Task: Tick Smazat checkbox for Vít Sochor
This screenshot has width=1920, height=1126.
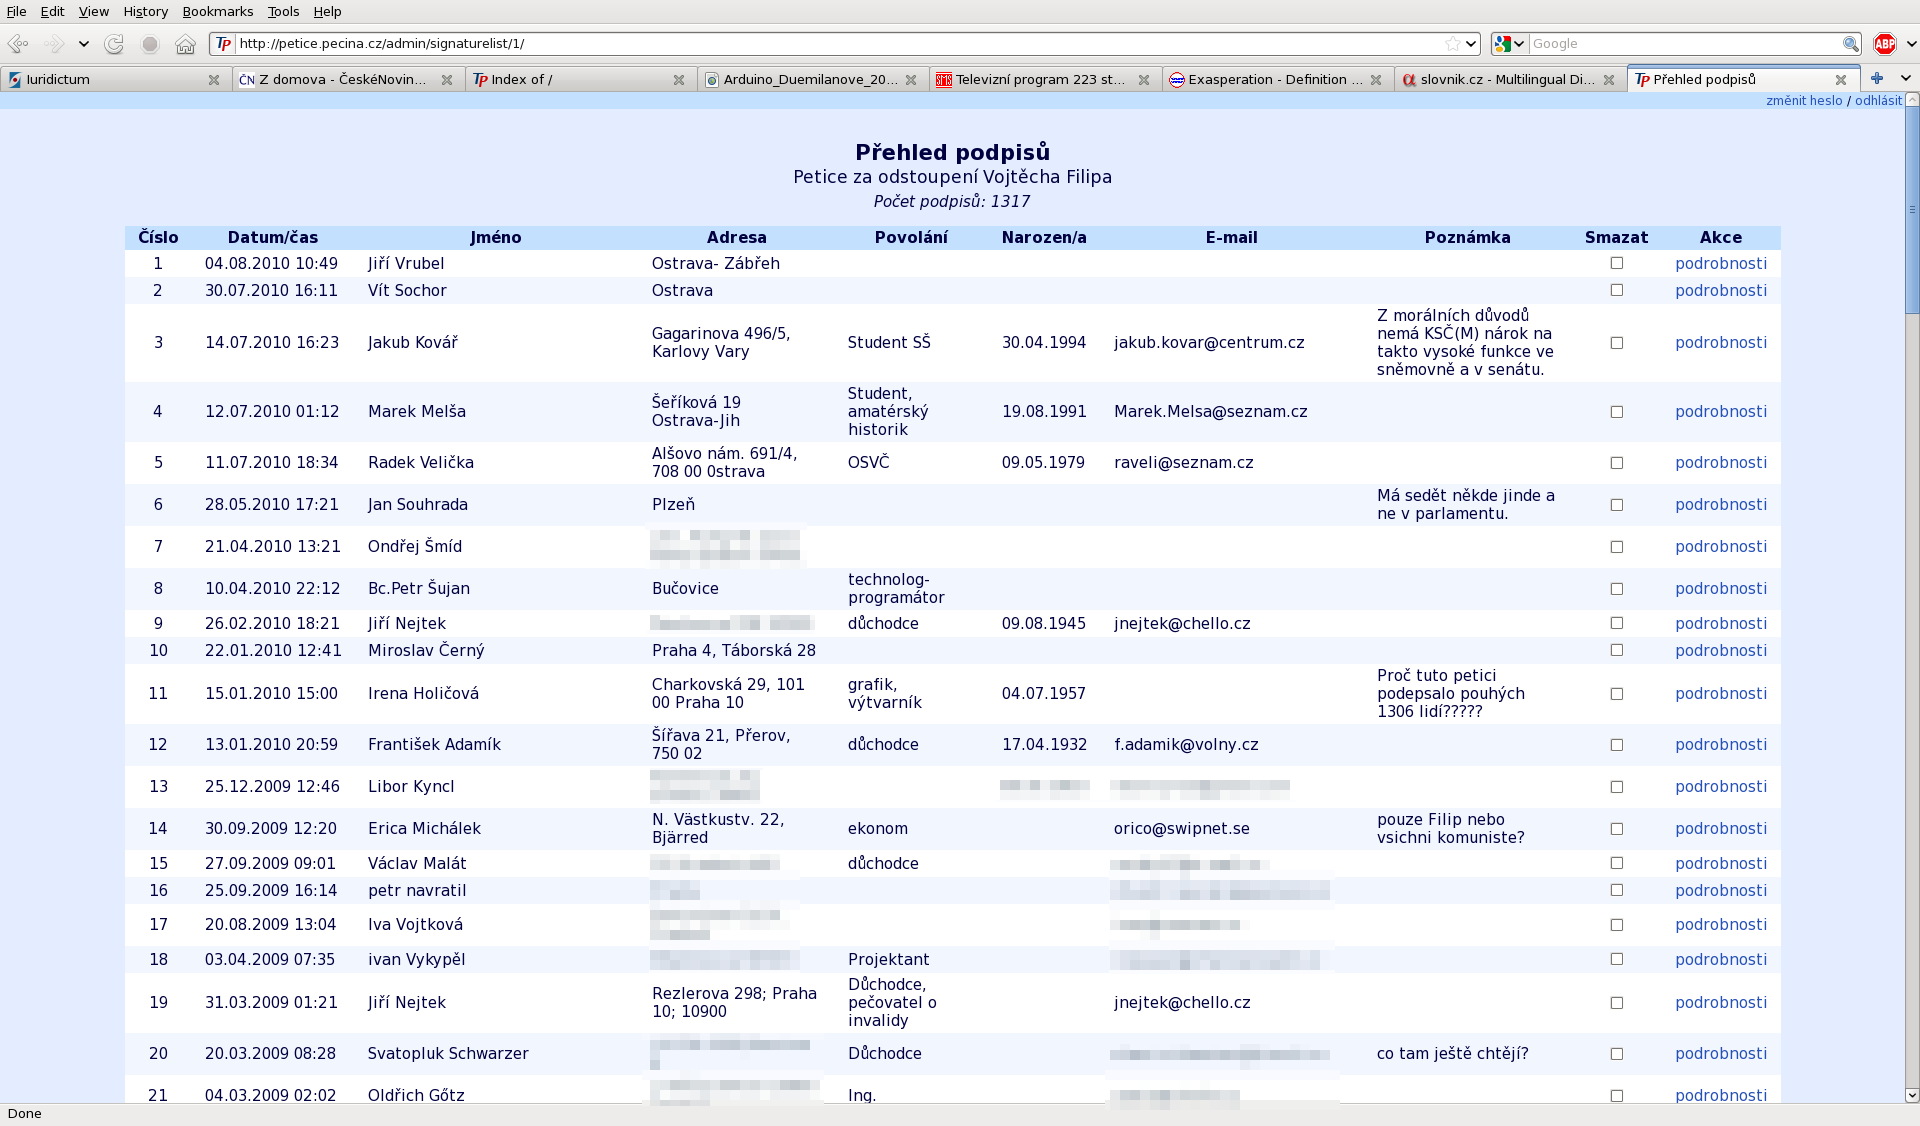Action: coord(1617,290)
